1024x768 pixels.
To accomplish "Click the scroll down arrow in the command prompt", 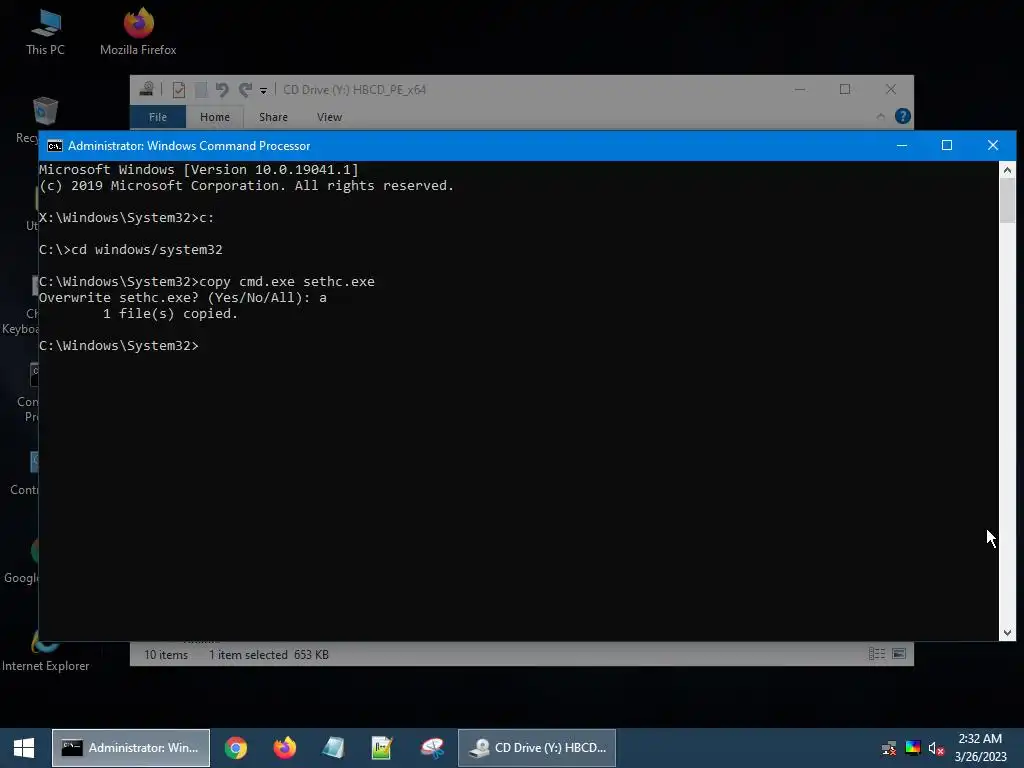I will 1007,632.
